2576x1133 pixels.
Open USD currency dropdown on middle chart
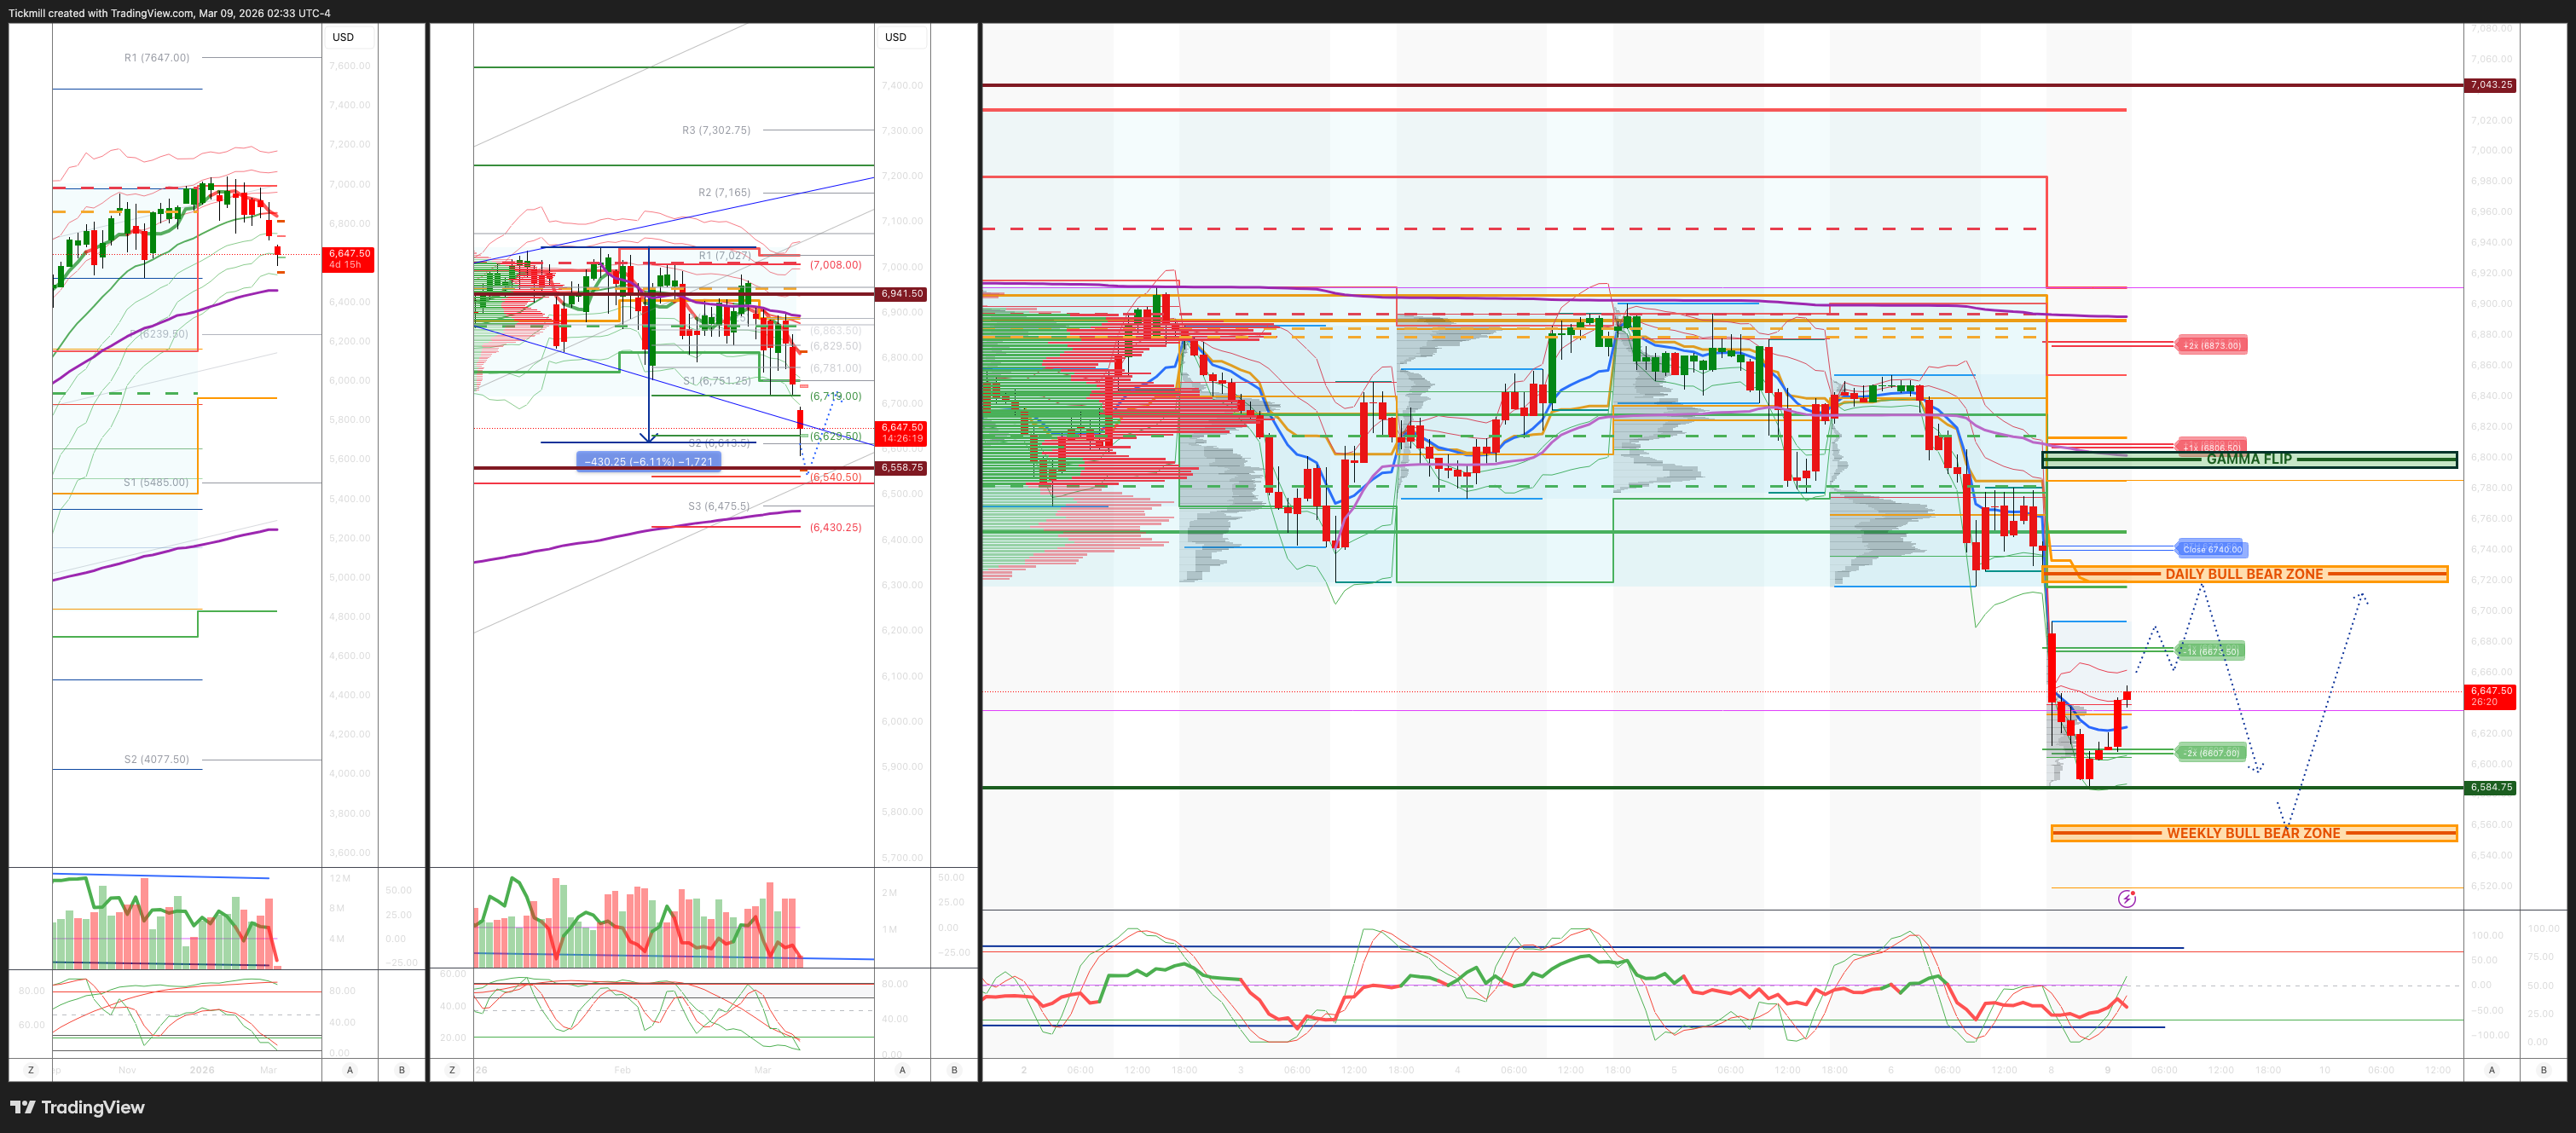(896, 37)
